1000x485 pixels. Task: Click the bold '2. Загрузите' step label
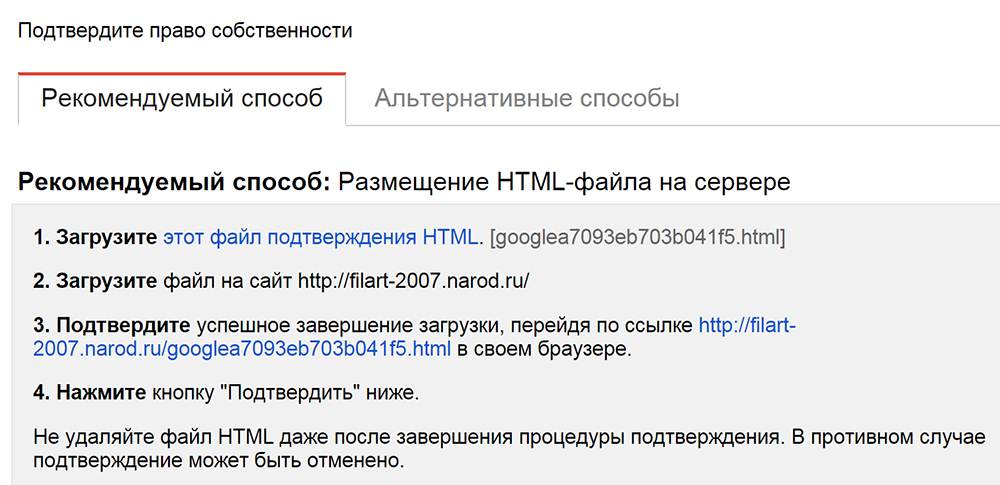click(95, 281)
